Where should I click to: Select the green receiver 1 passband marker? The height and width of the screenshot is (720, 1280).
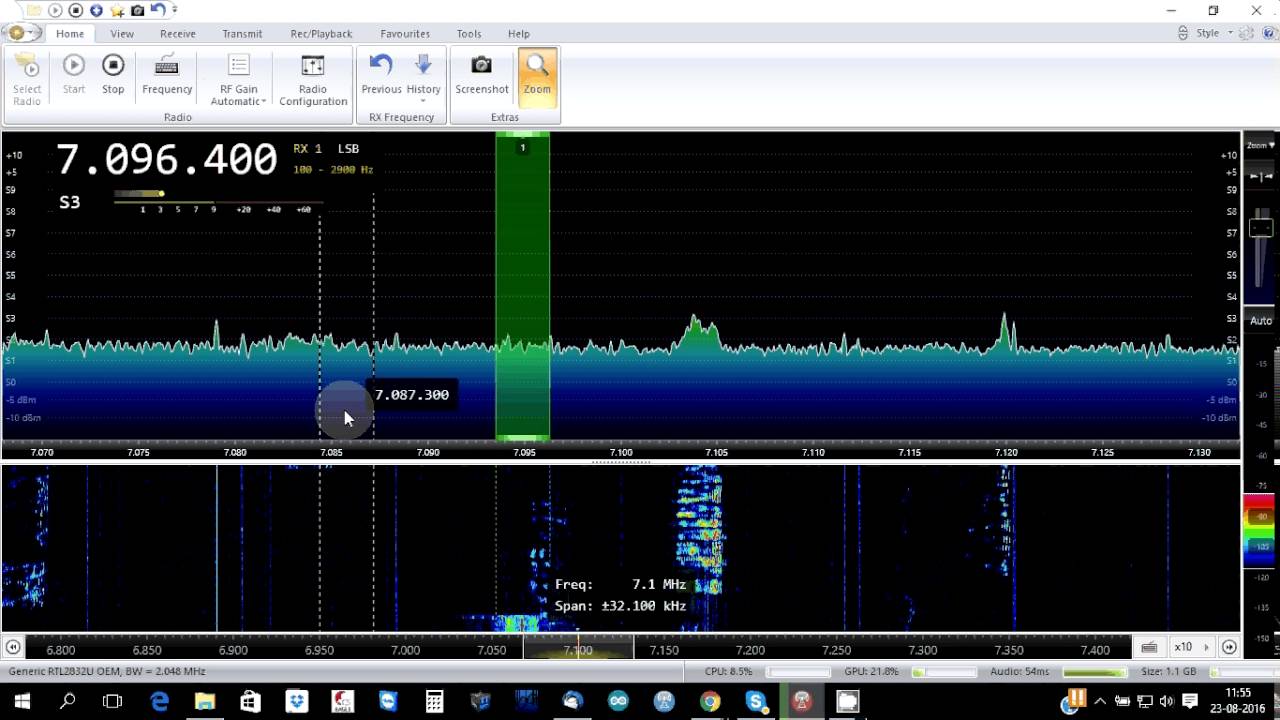tap(522, 287)
